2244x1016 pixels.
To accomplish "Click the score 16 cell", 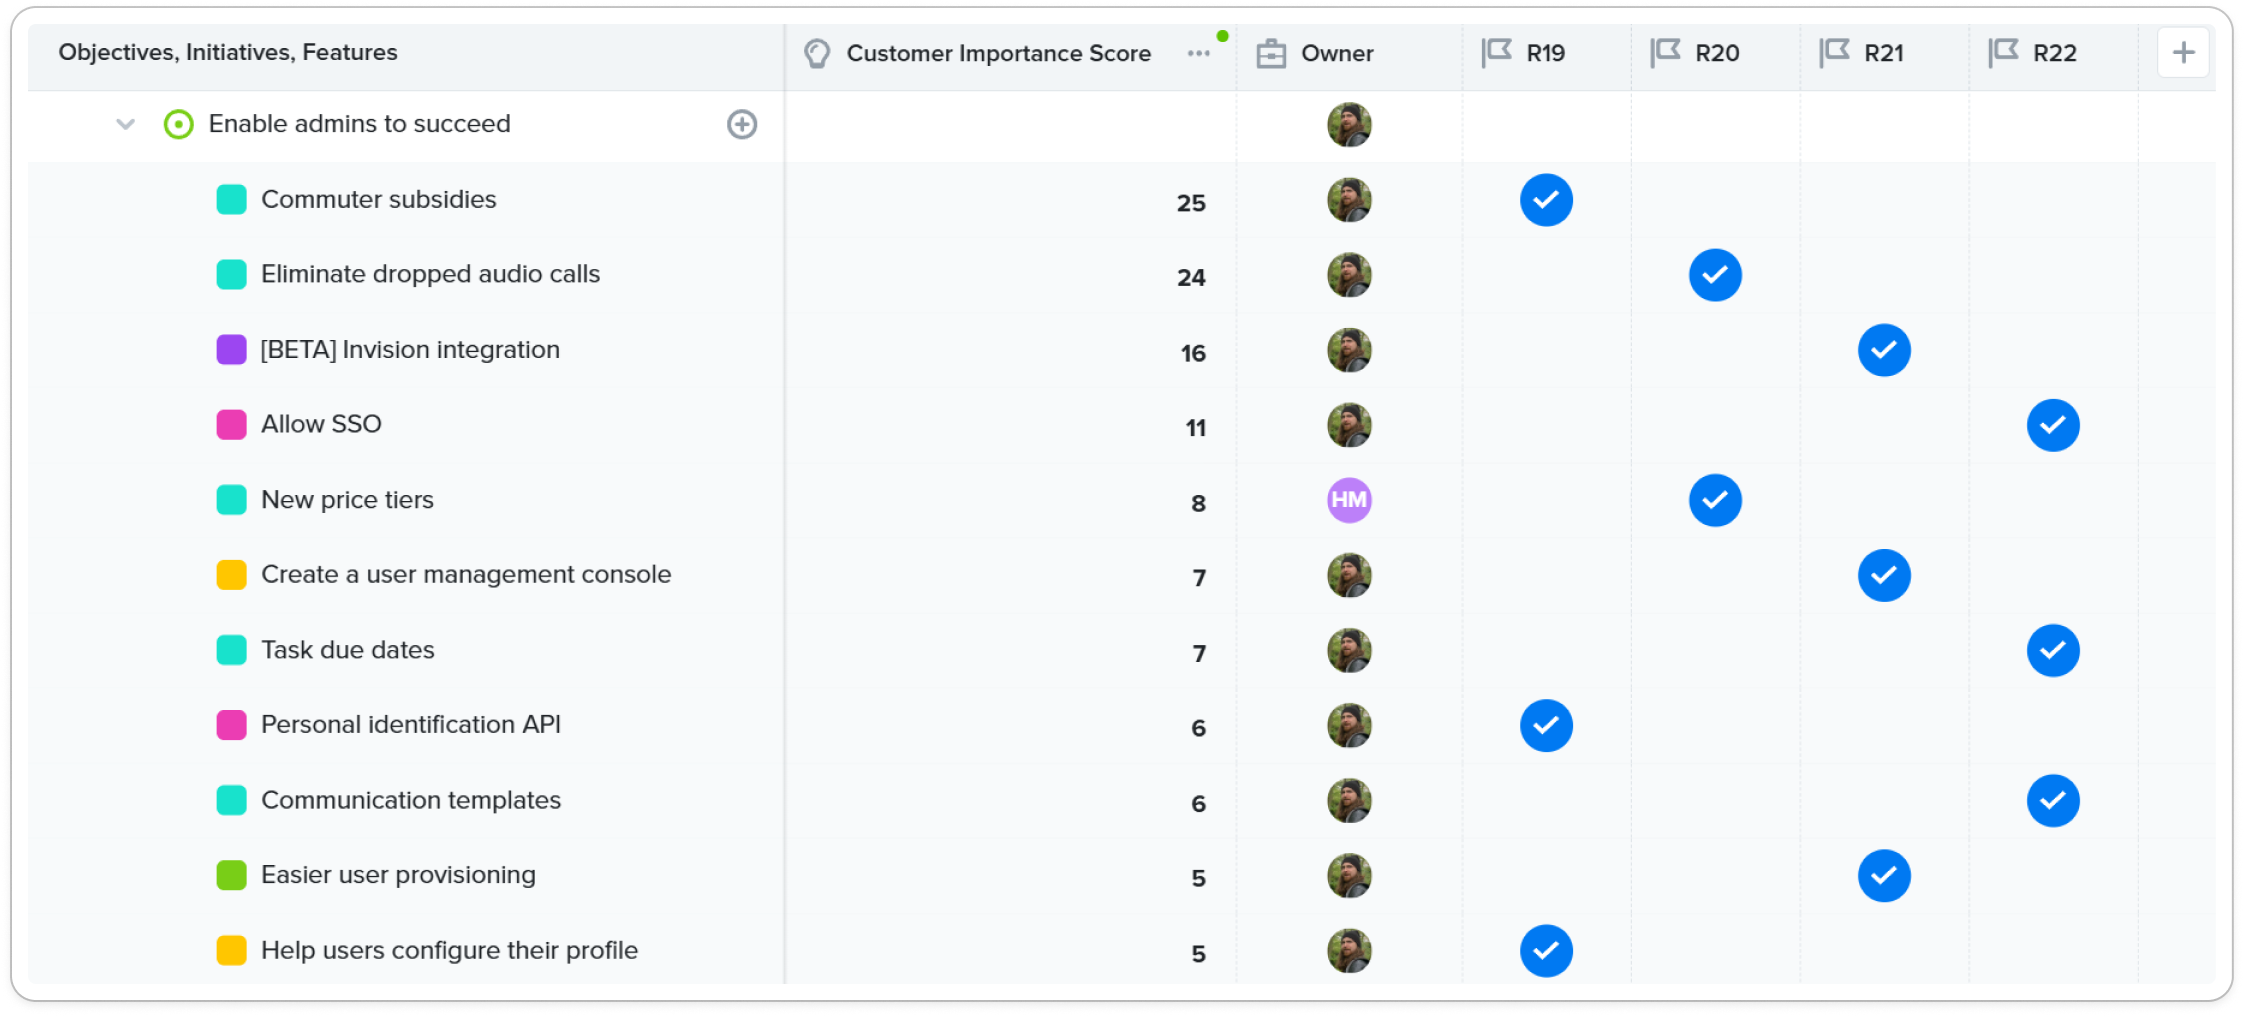I will 1192,353.
